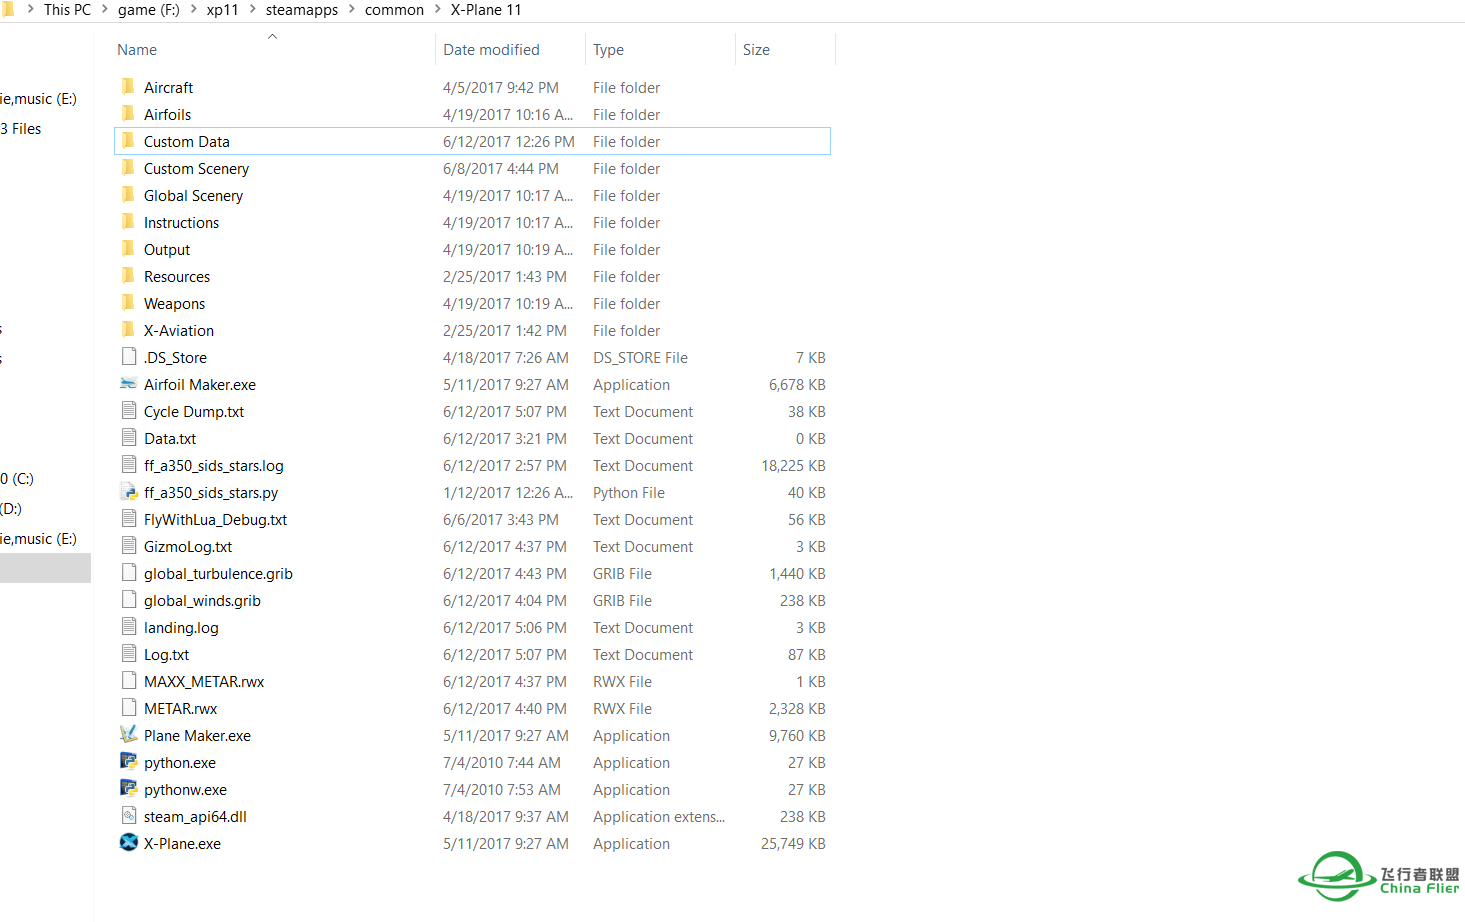
Task: Click the 25,749 KB size value
Action: 793,843
